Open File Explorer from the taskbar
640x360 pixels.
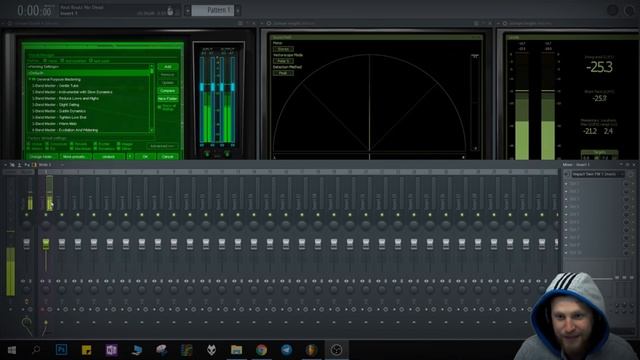coord(236,350)
